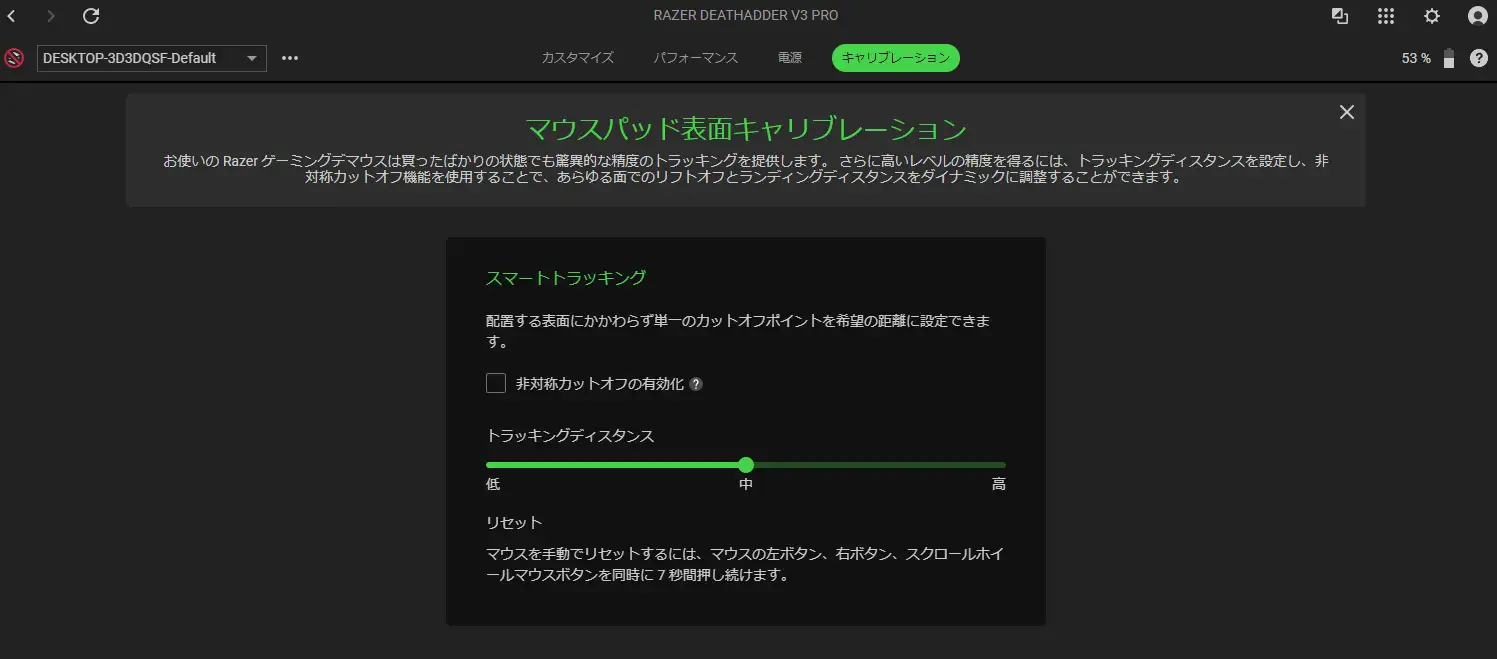Set tracking distance to 高 end label
The height and width of the screenshot is (659, 1497).
click(999, 485)
